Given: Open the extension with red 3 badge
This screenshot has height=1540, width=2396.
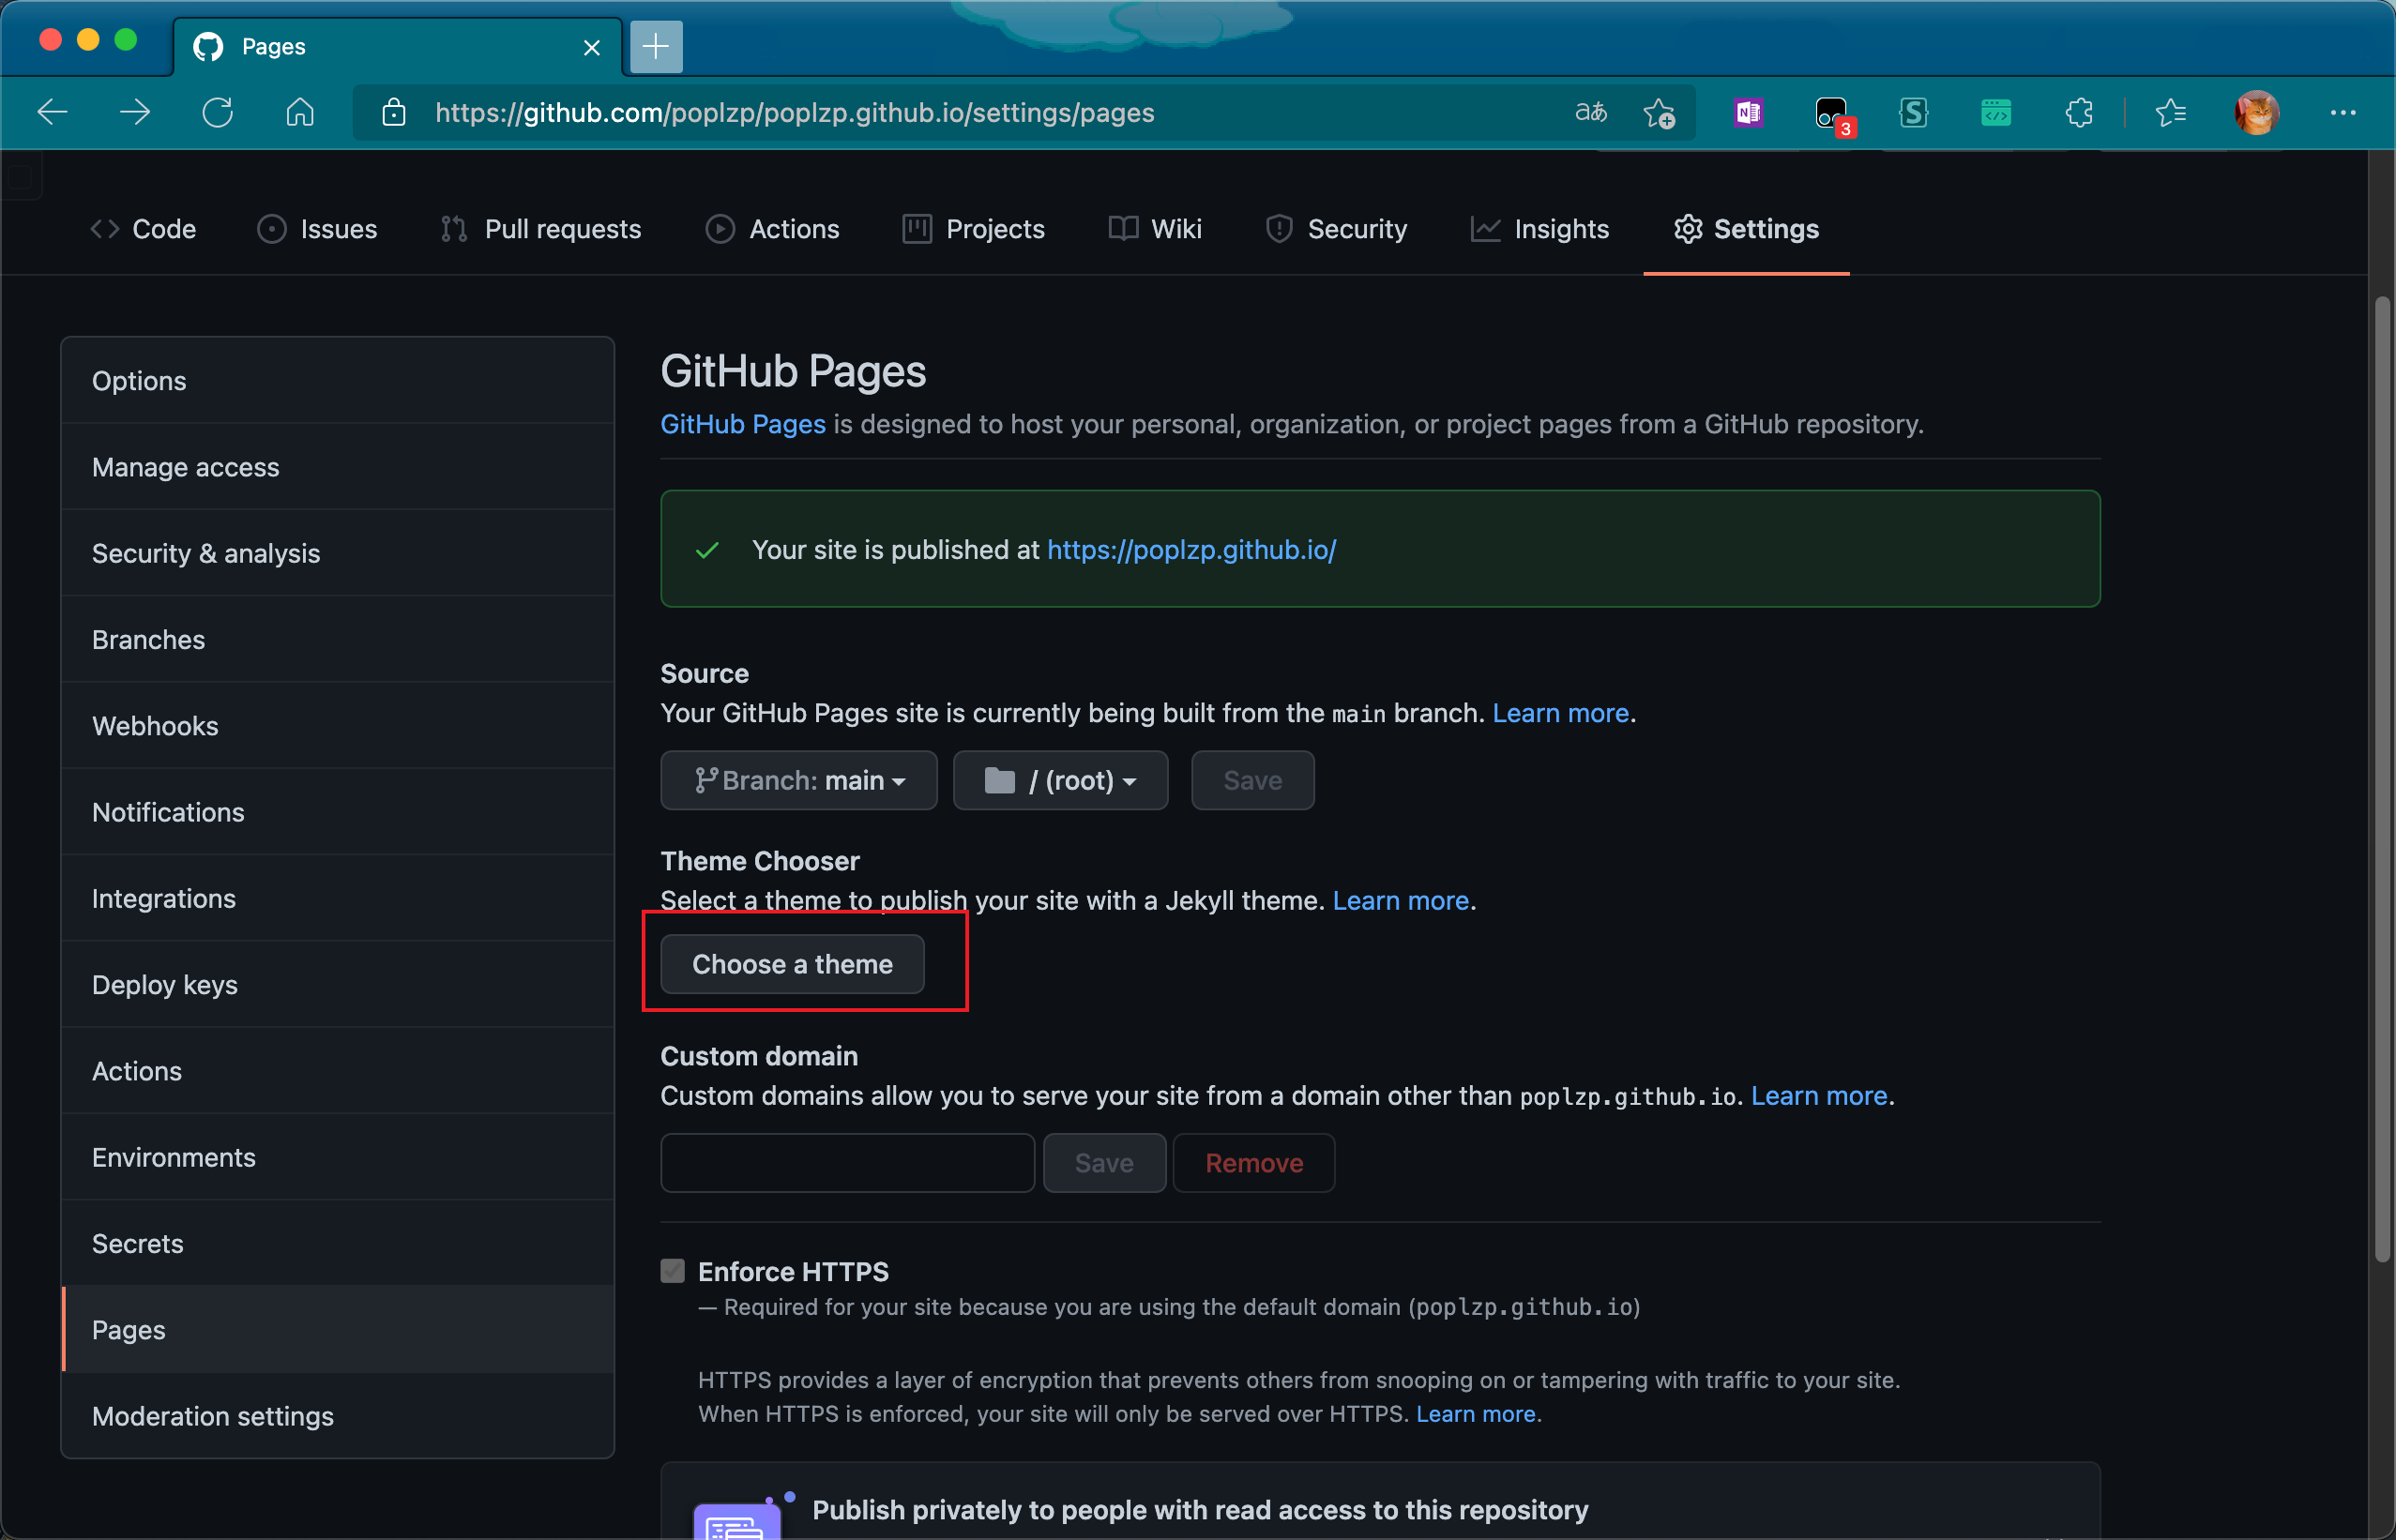Looking at the screenshot, I should pos(1833,115).
